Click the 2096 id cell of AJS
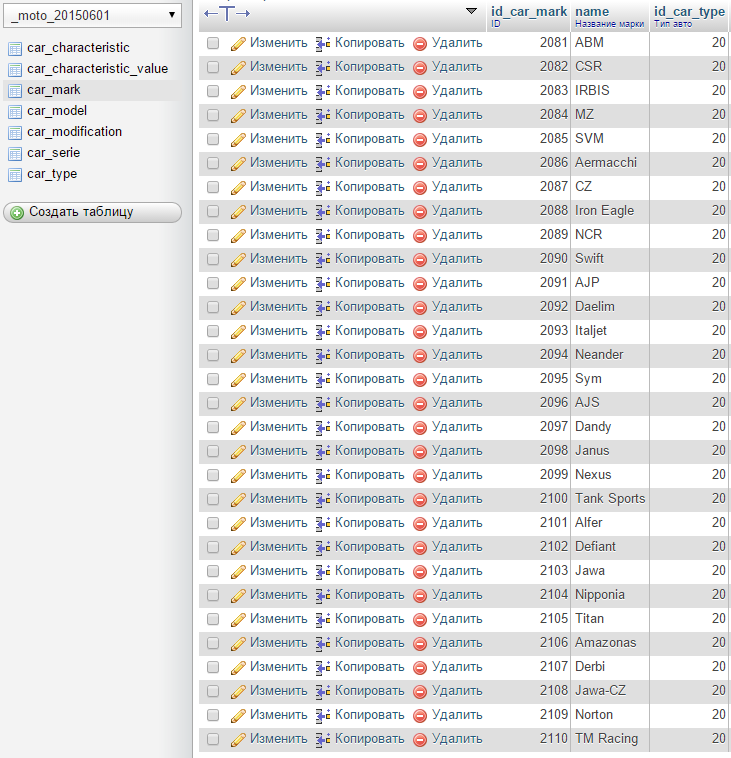Image resolution: width=731 pixels, height=758 pixels. (x=528, y=403)
